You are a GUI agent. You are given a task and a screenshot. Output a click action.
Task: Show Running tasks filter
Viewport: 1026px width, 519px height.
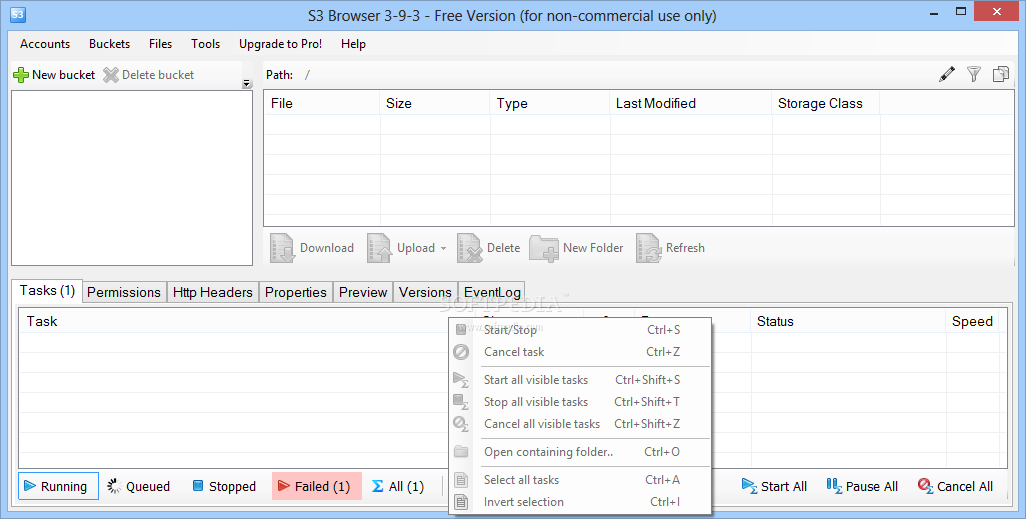(58, 486)
